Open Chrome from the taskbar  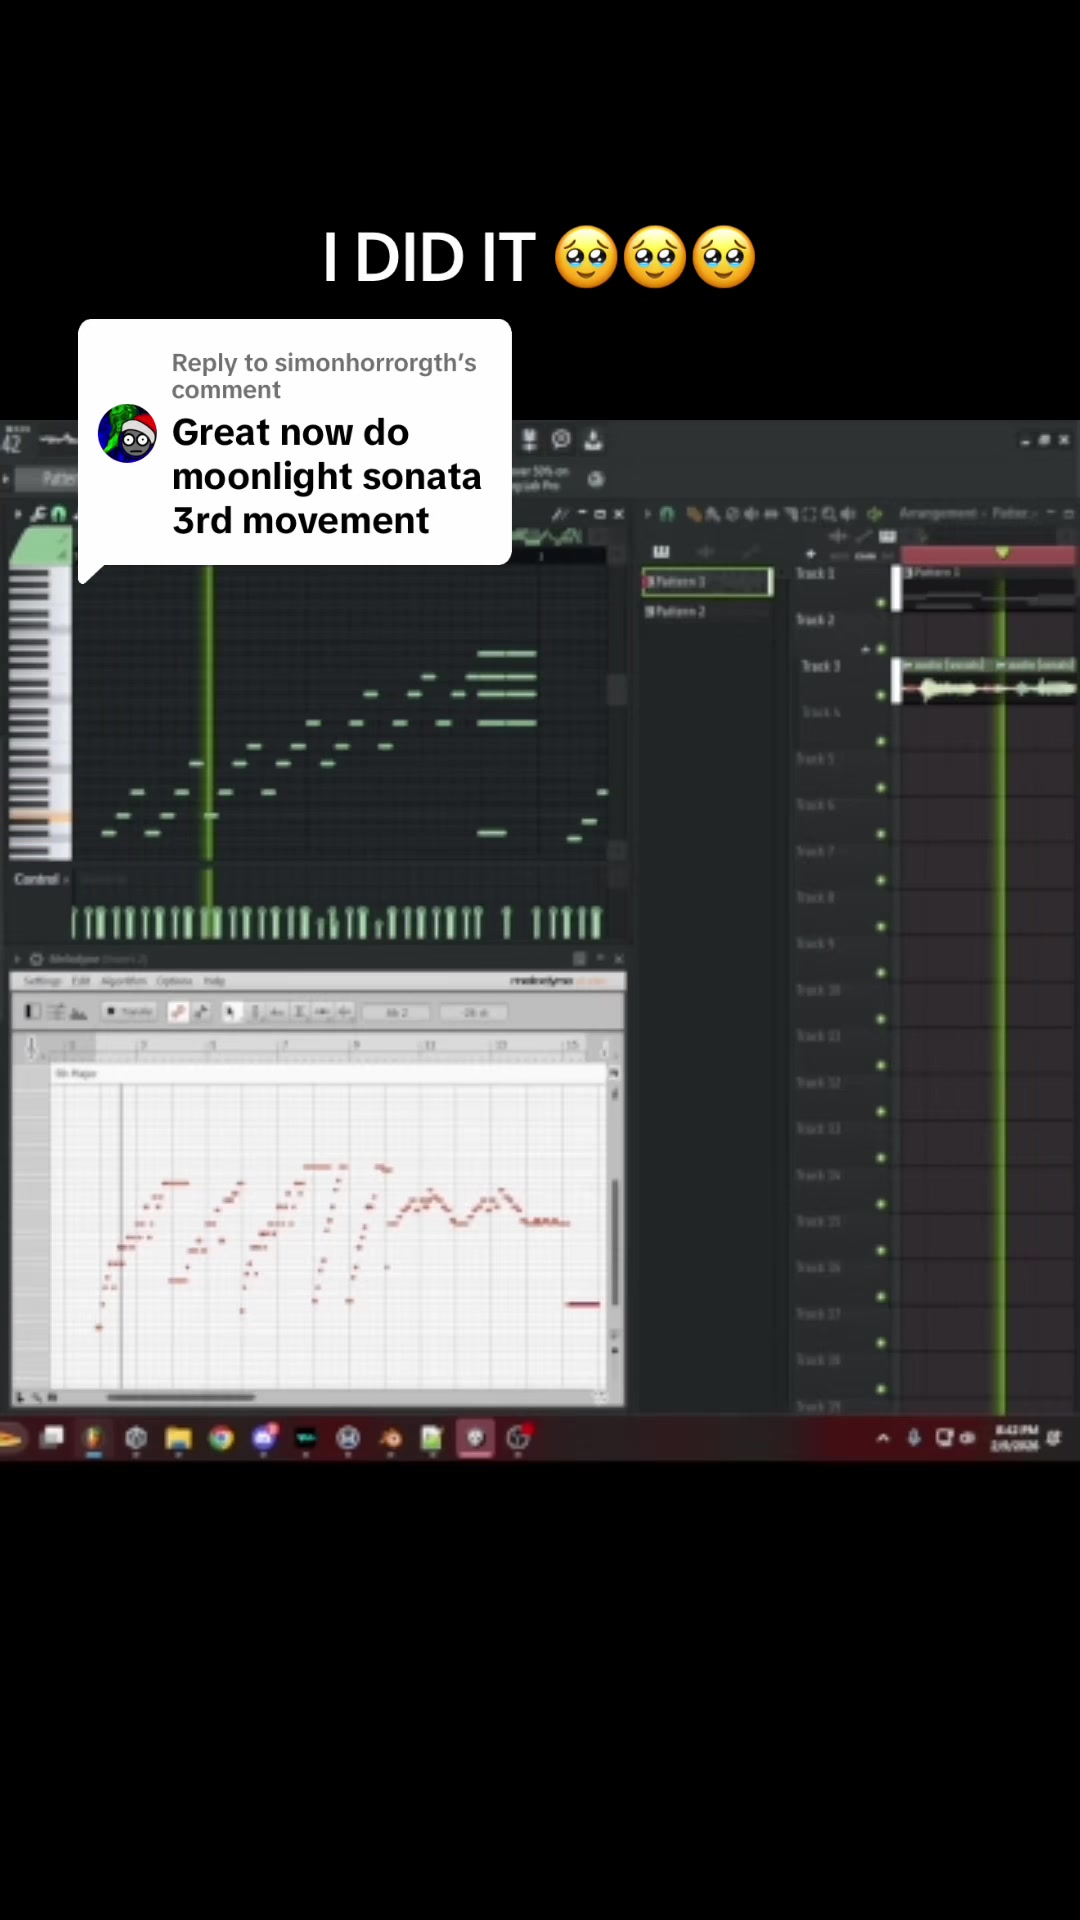[x=221, y=1438]
